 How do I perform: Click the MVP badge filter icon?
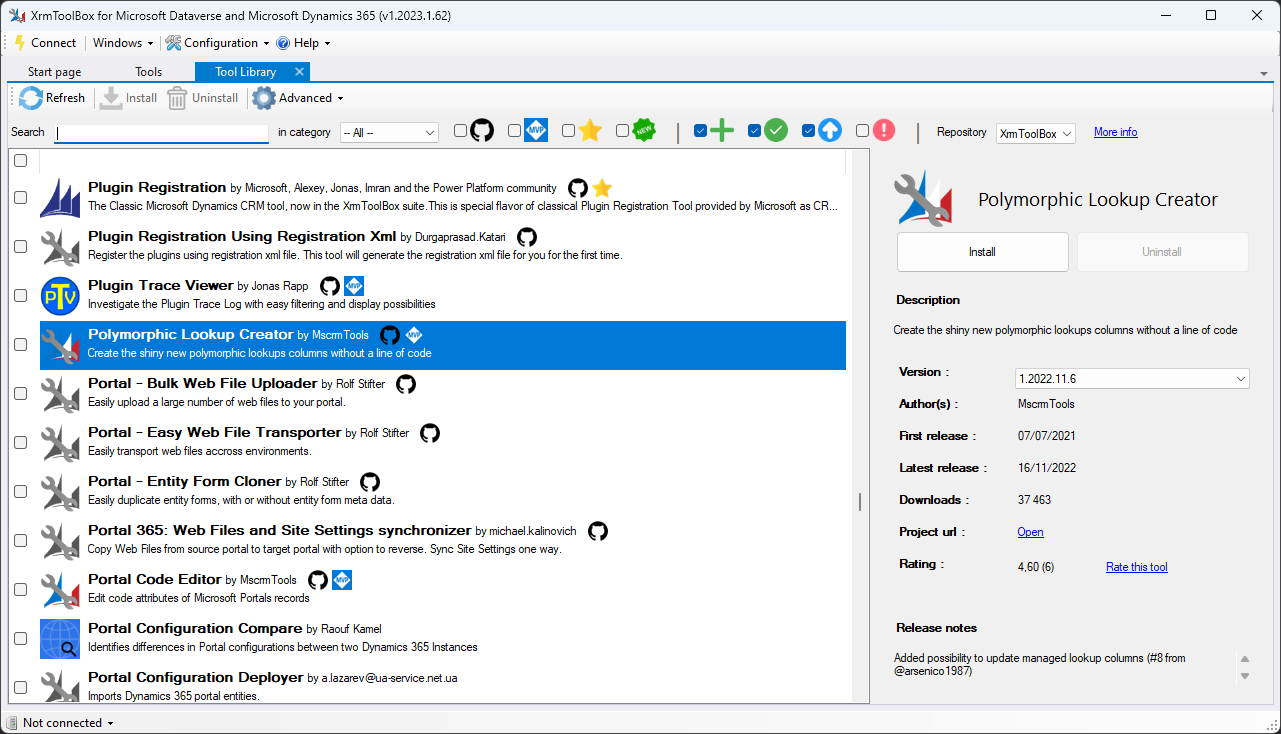click(x=536, y=131)
